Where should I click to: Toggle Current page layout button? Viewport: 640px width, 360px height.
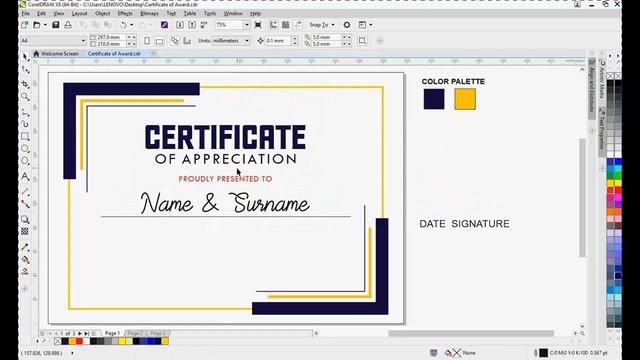[x=187, y=41]
